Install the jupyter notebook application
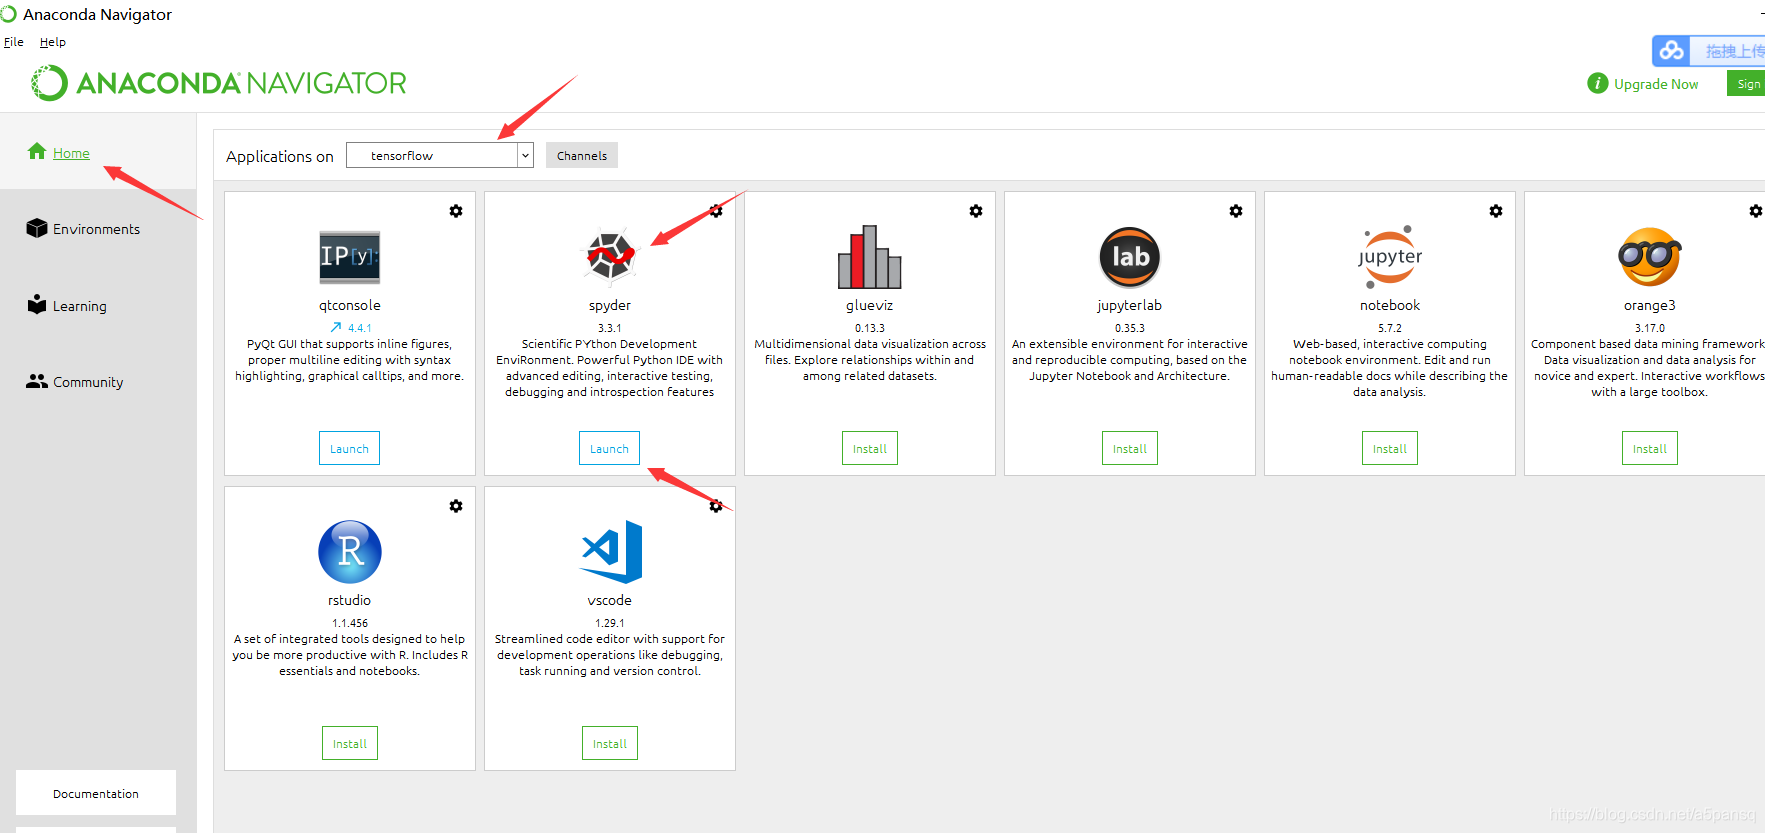 click(1390, 448)
